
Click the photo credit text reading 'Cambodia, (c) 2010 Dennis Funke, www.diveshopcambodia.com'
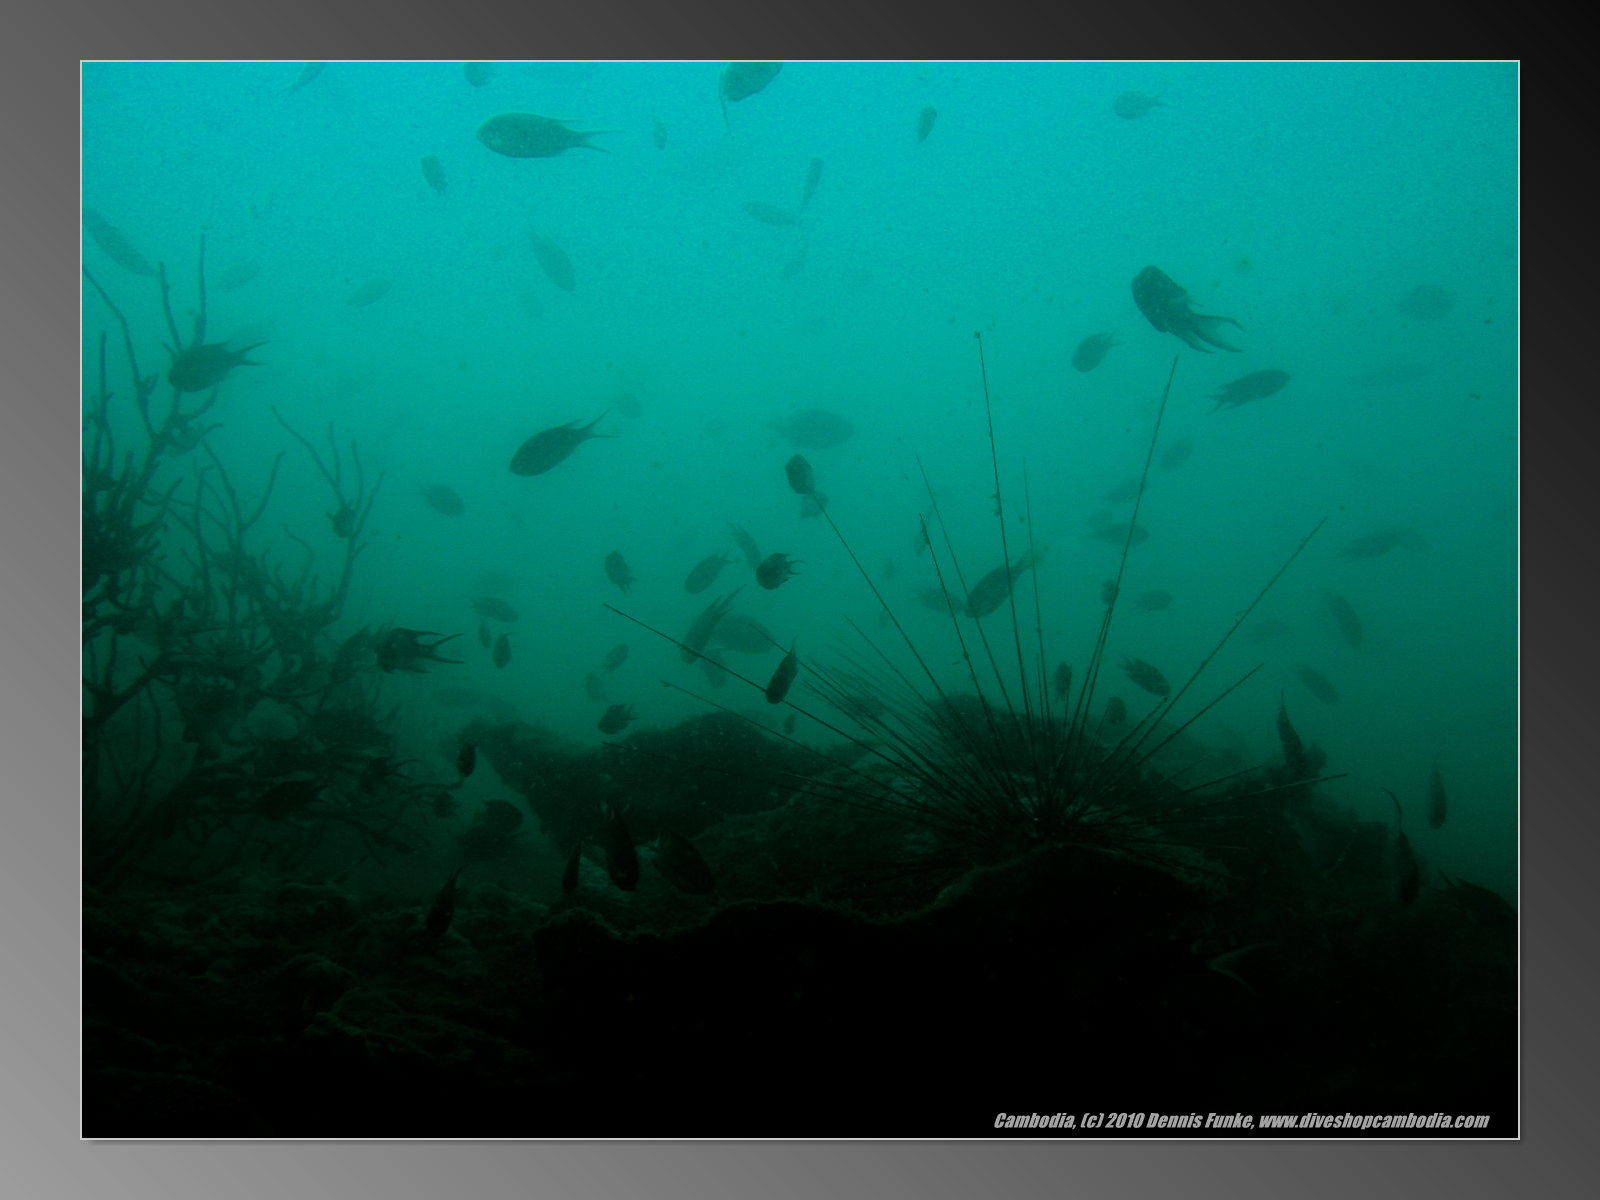[x=1241, y=1121]
